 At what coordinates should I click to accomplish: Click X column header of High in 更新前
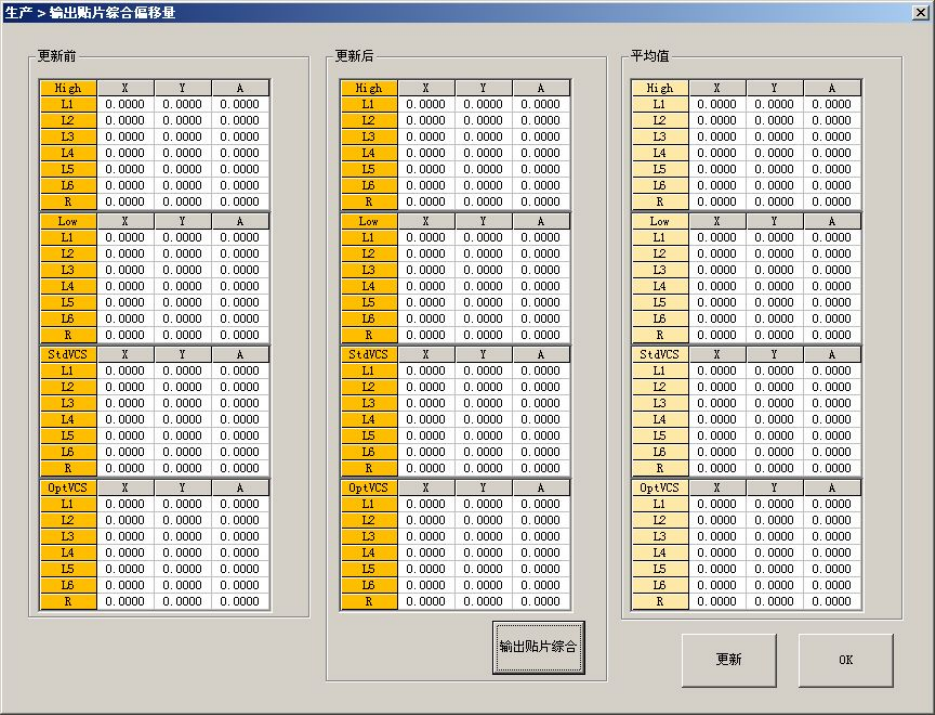tap(125, 88)
